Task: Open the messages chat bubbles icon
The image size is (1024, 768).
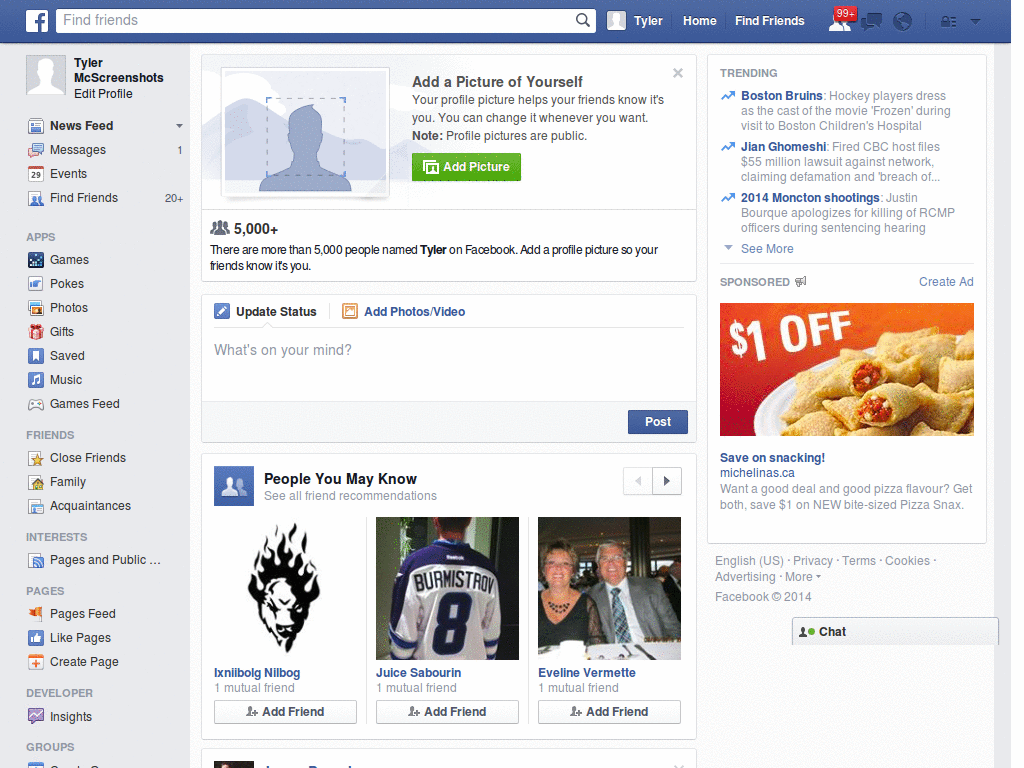Action: click(871, 22)
